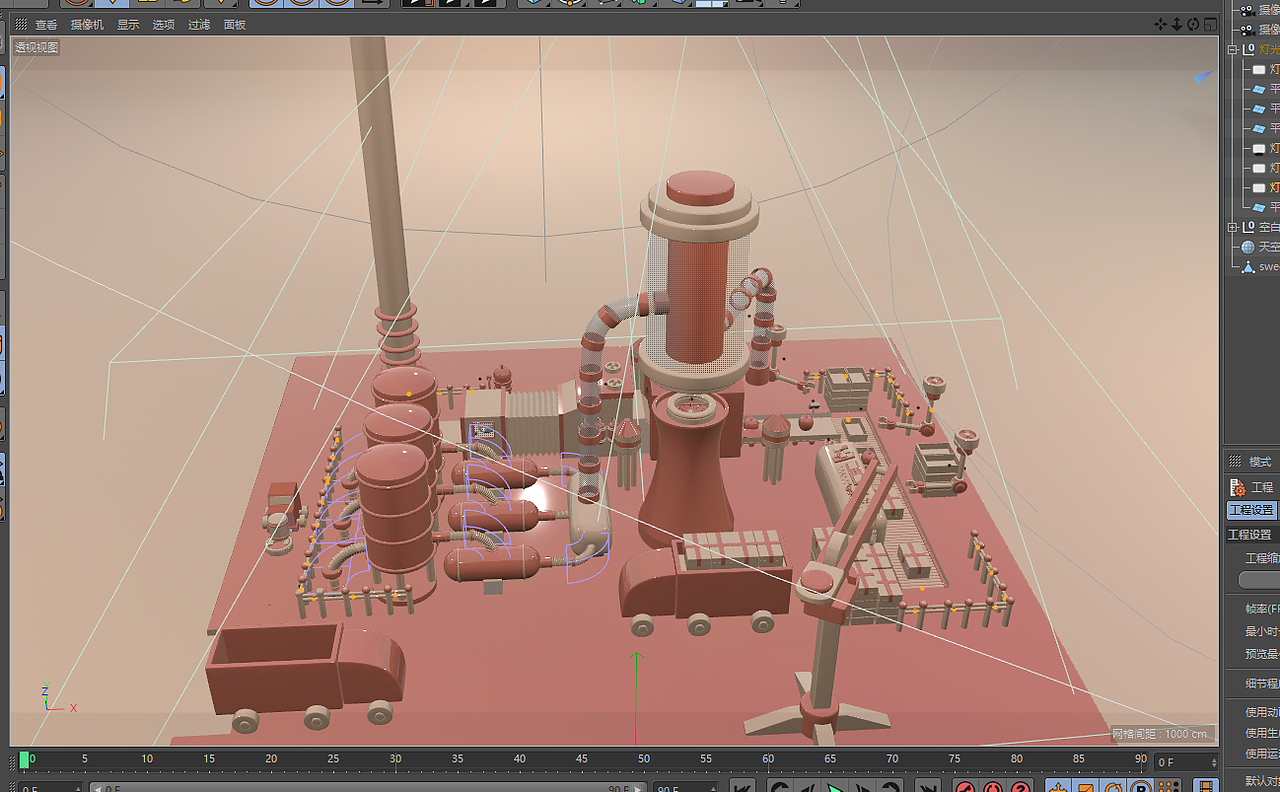This screenshot has width=1280, height=792.
Task: Collapse the 灯光 group in the object tree
Action: (x=1233, y=49)
